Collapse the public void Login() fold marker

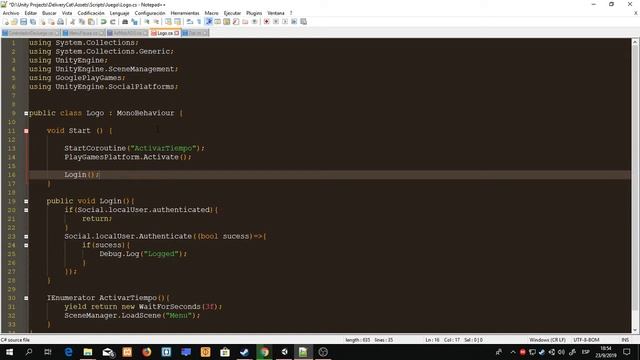pyautogui.click(x=26, y=201)
